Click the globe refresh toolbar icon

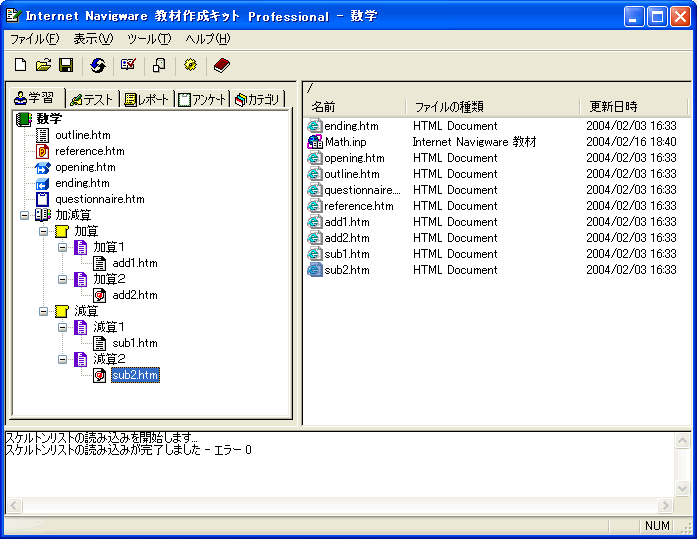tap(98, 65)
